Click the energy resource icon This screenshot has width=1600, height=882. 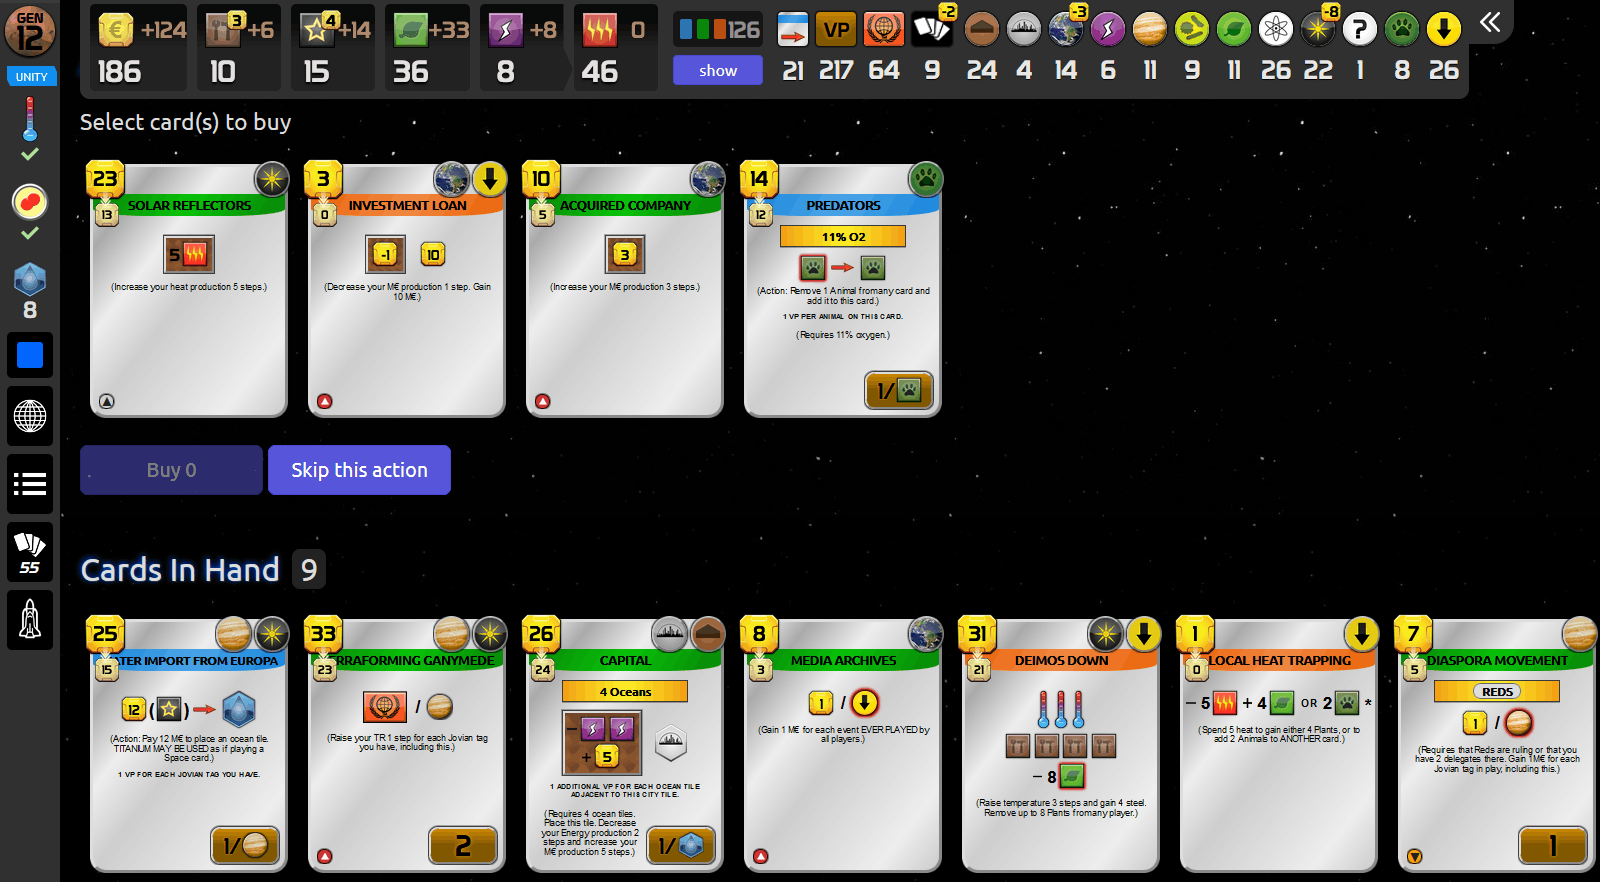[505, 30]
